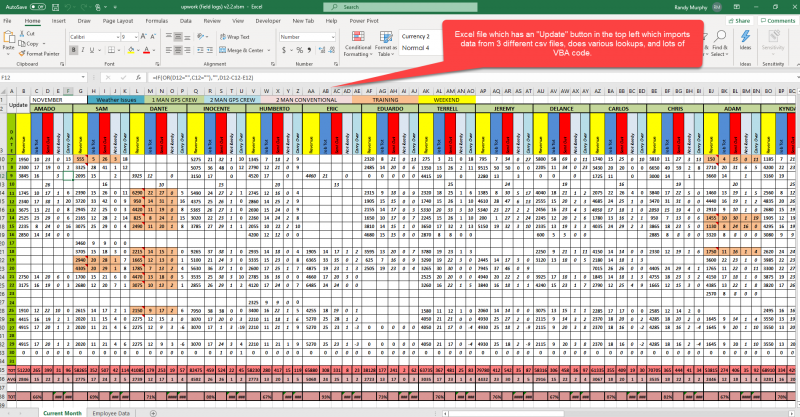Toggle Wrap Text for the selected cell
This screenshot has height=417, width=800.
(x=236, y=37)
